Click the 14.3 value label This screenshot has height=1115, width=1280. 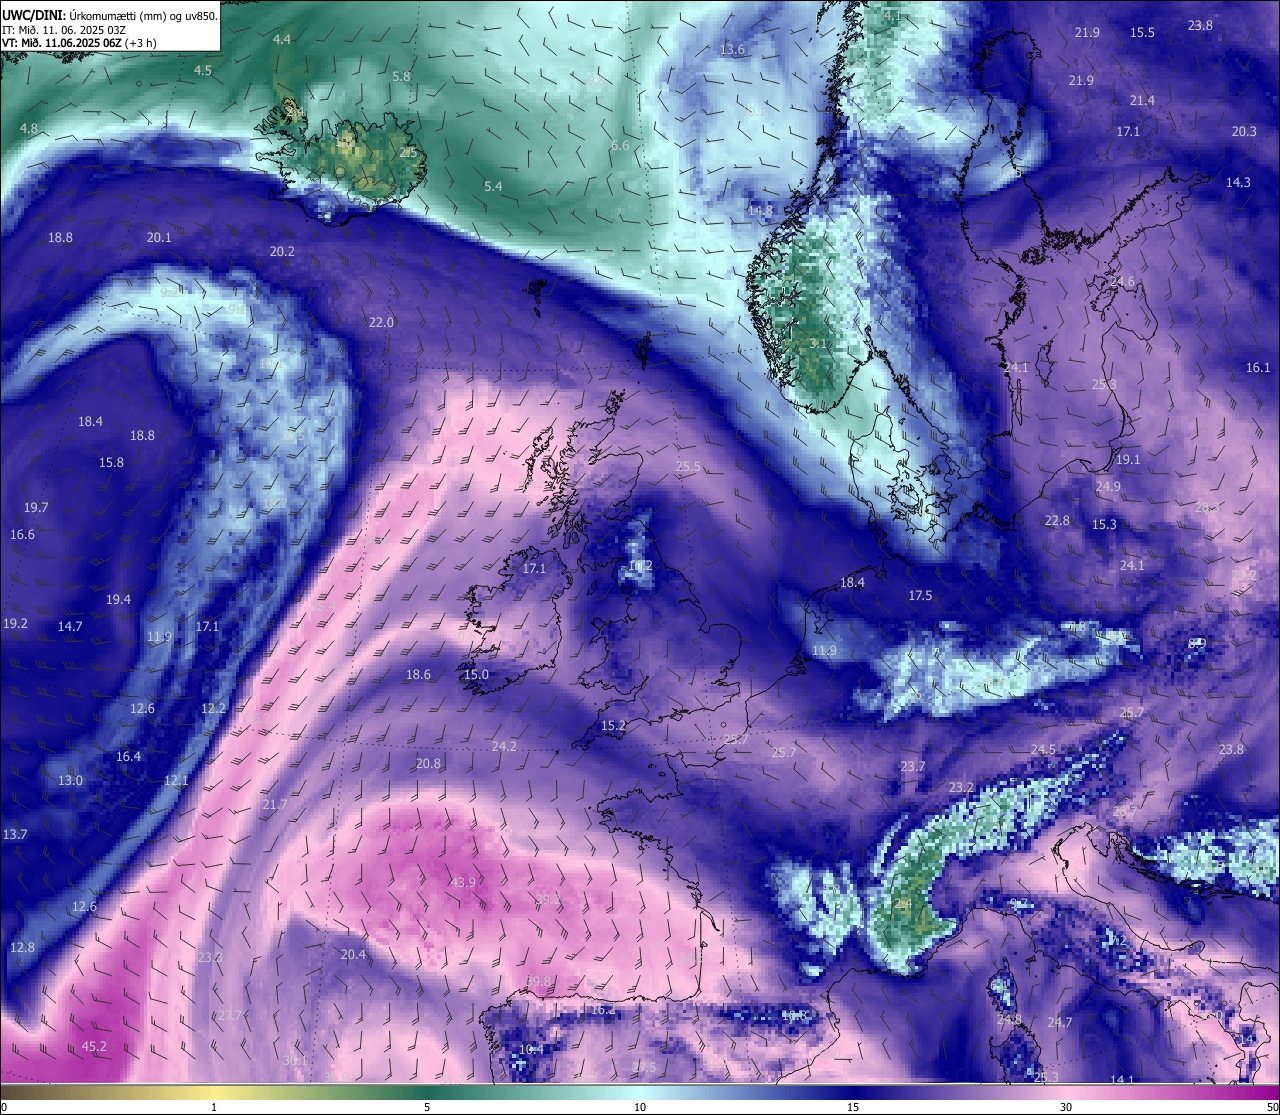tap(1238, 182)
